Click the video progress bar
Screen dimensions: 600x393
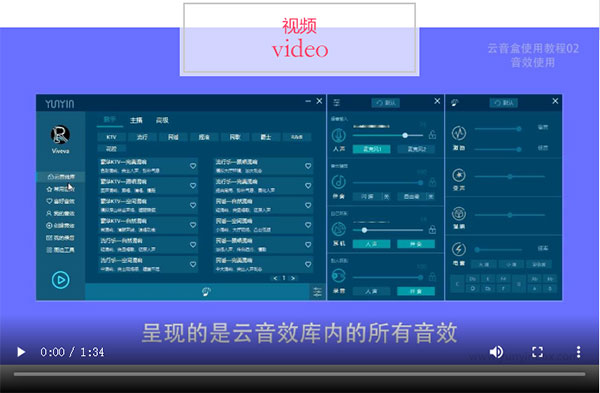click(x=300, y=374)
